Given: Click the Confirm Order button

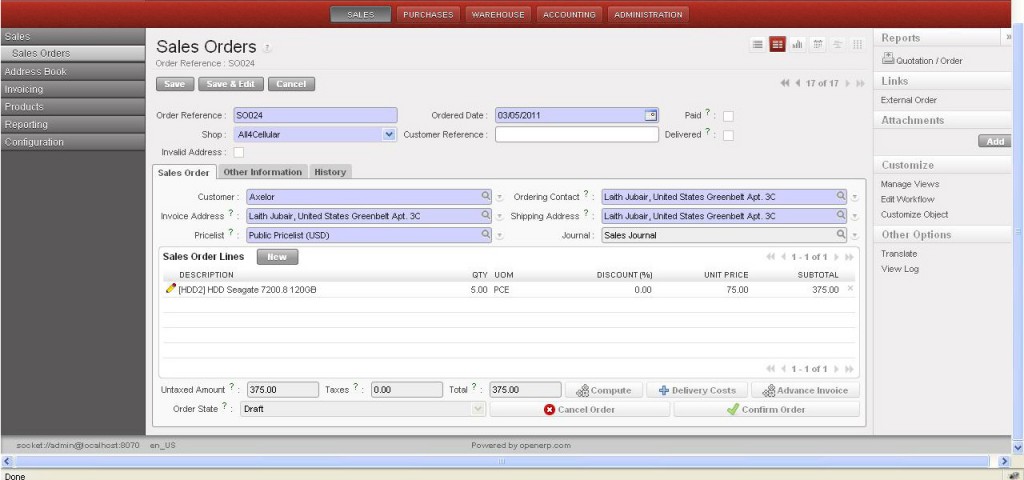Looking at the screenshot, I should (766, 409).
